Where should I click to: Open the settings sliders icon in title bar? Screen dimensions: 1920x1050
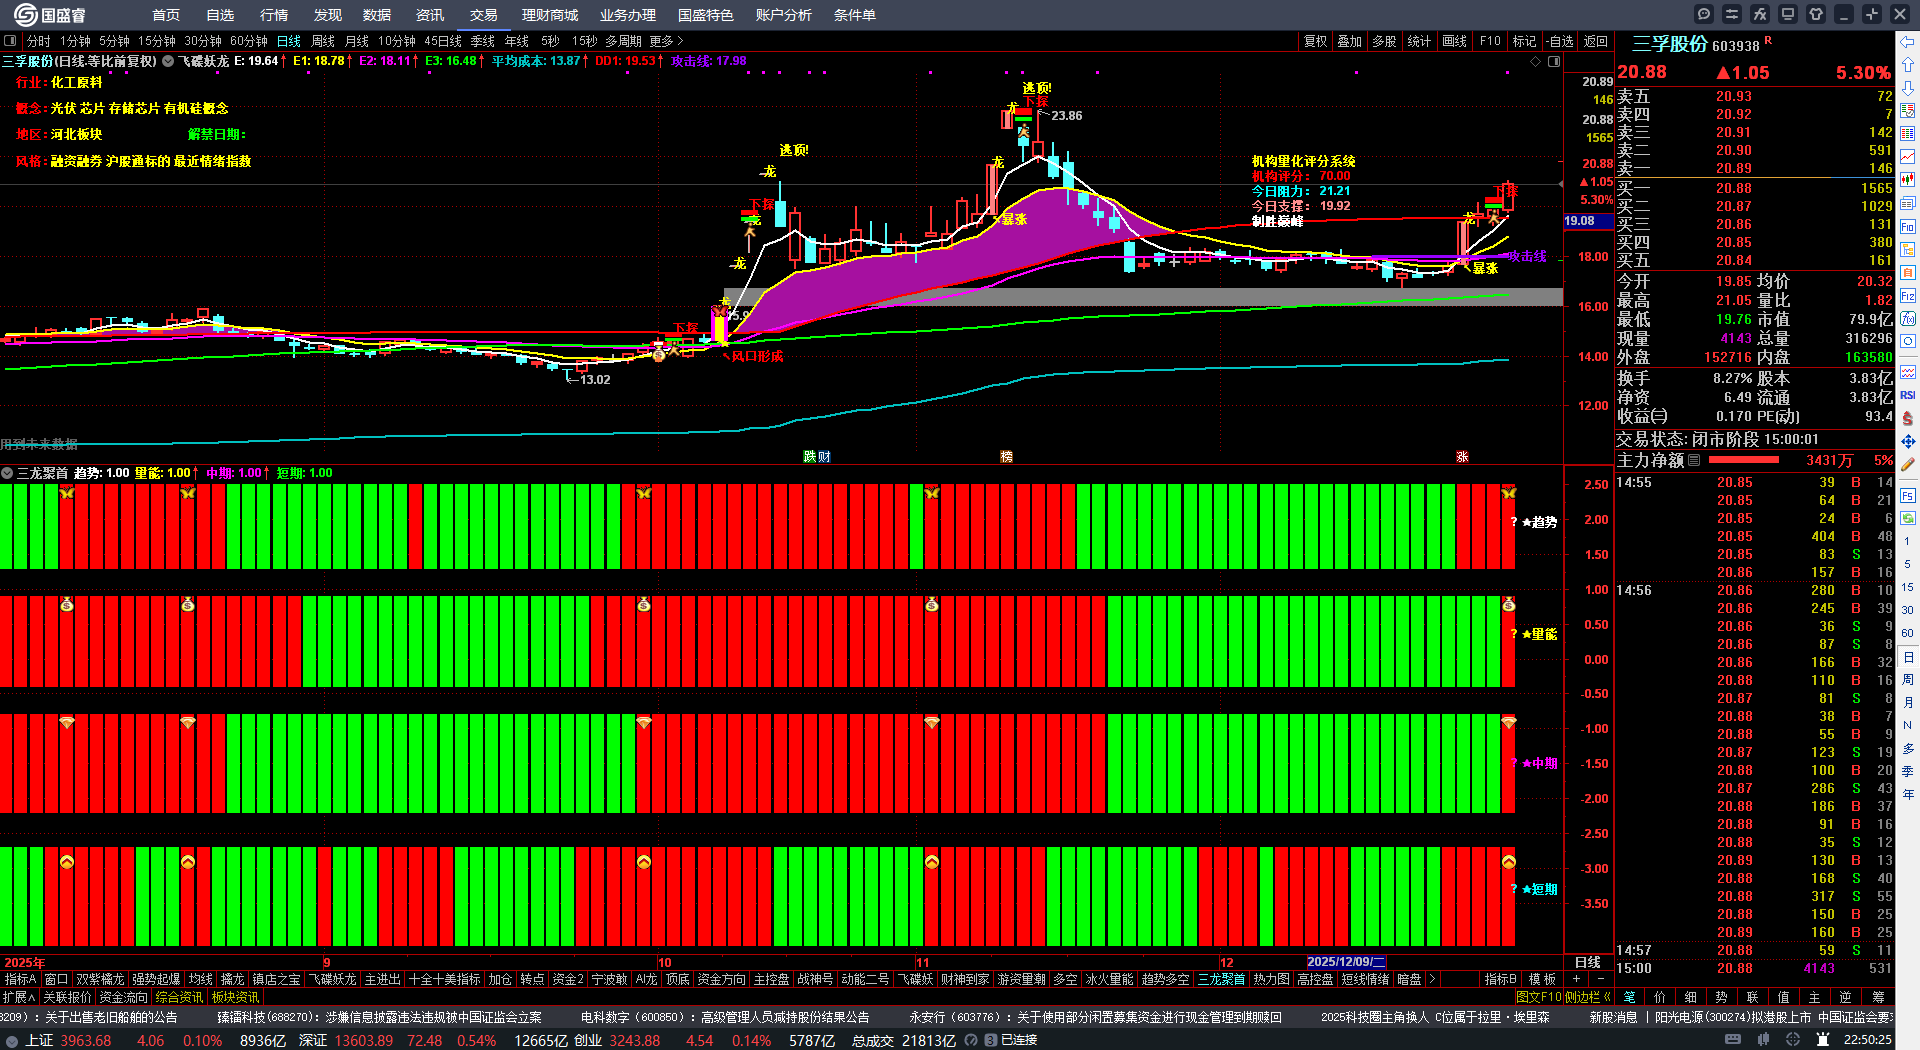[x=1732, y=14]
